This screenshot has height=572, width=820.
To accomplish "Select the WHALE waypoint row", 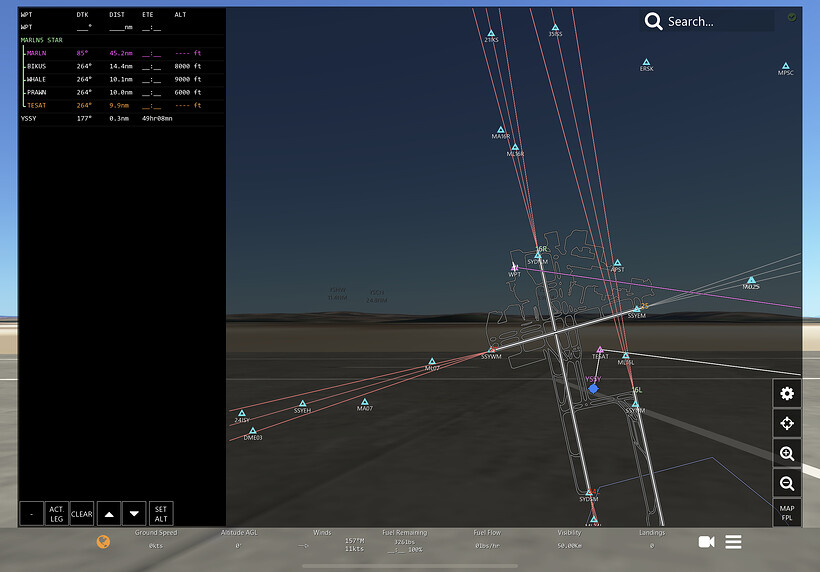I will 121,79.
